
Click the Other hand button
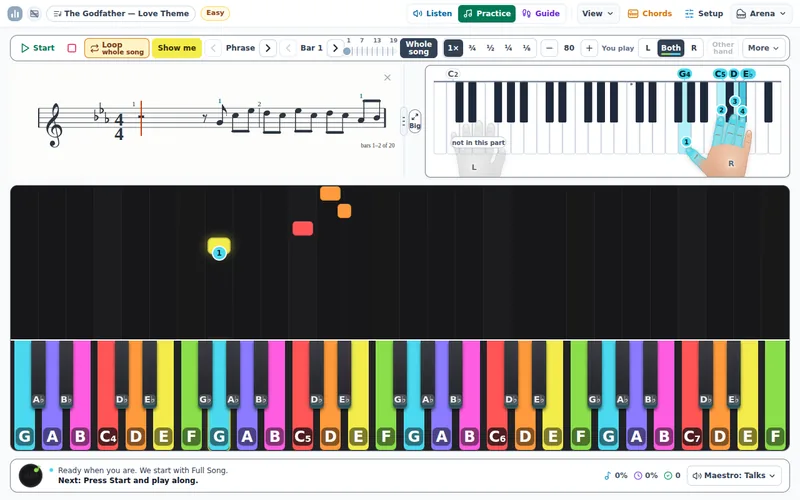click(722, 48)
